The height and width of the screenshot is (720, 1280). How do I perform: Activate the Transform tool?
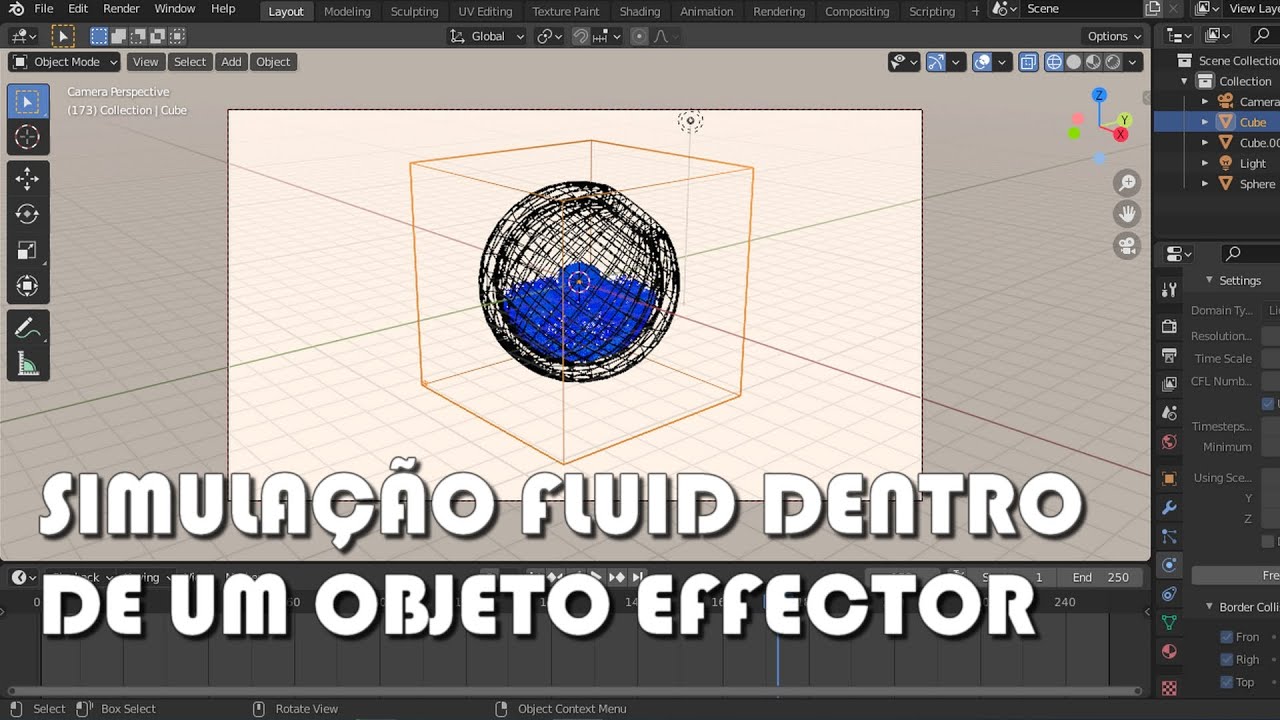27,286
